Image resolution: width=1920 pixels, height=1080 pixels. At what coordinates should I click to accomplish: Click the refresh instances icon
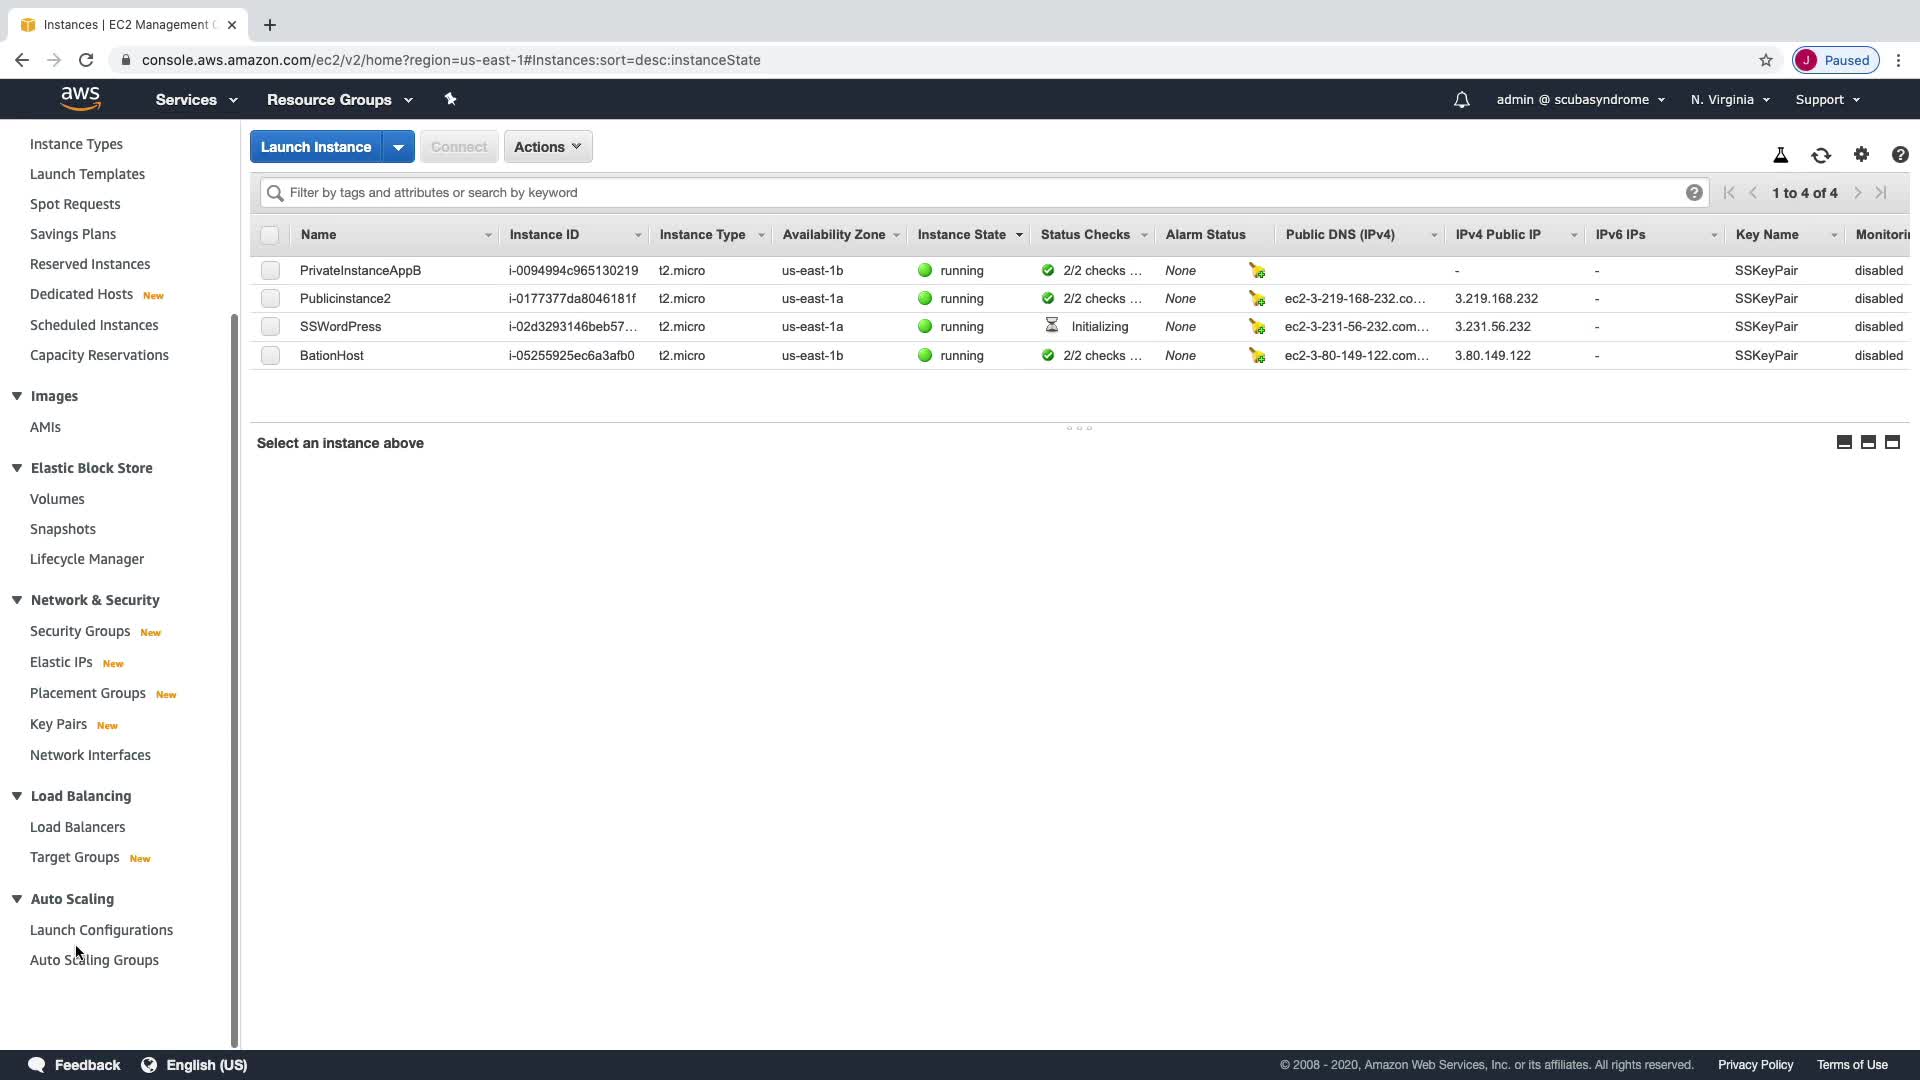coord(1820,155)
